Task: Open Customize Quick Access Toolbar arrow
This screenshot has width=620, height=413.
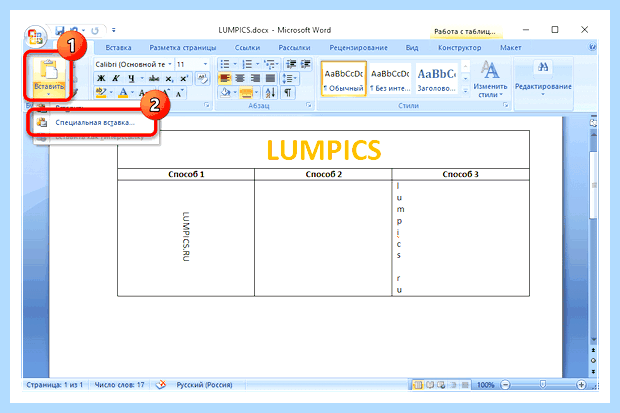Action: [x=113, y=30]
